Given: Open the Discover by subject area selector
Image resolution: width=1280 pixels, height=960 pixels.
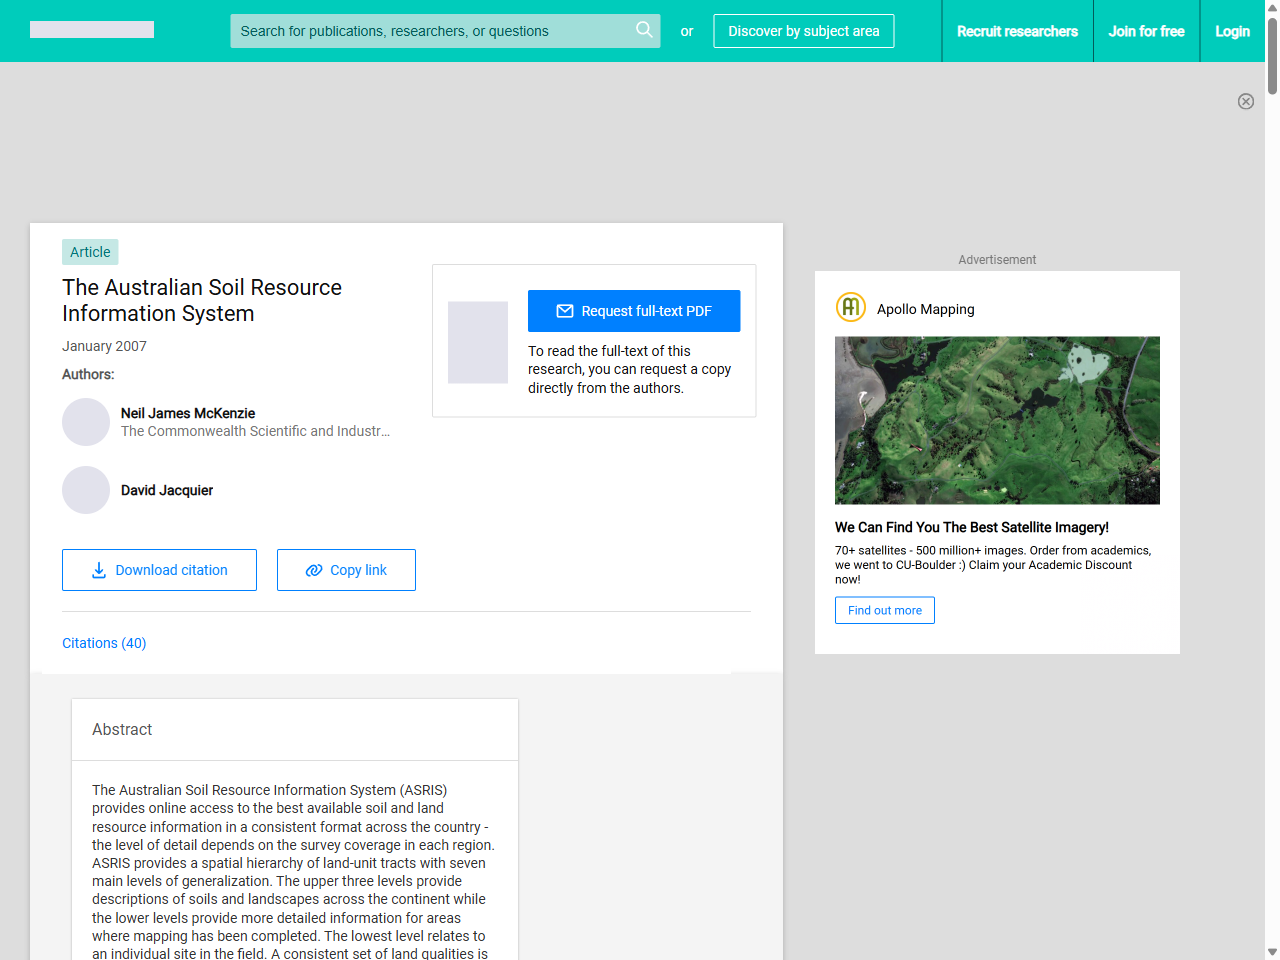Looking at the screenshot, I should 803,31.
